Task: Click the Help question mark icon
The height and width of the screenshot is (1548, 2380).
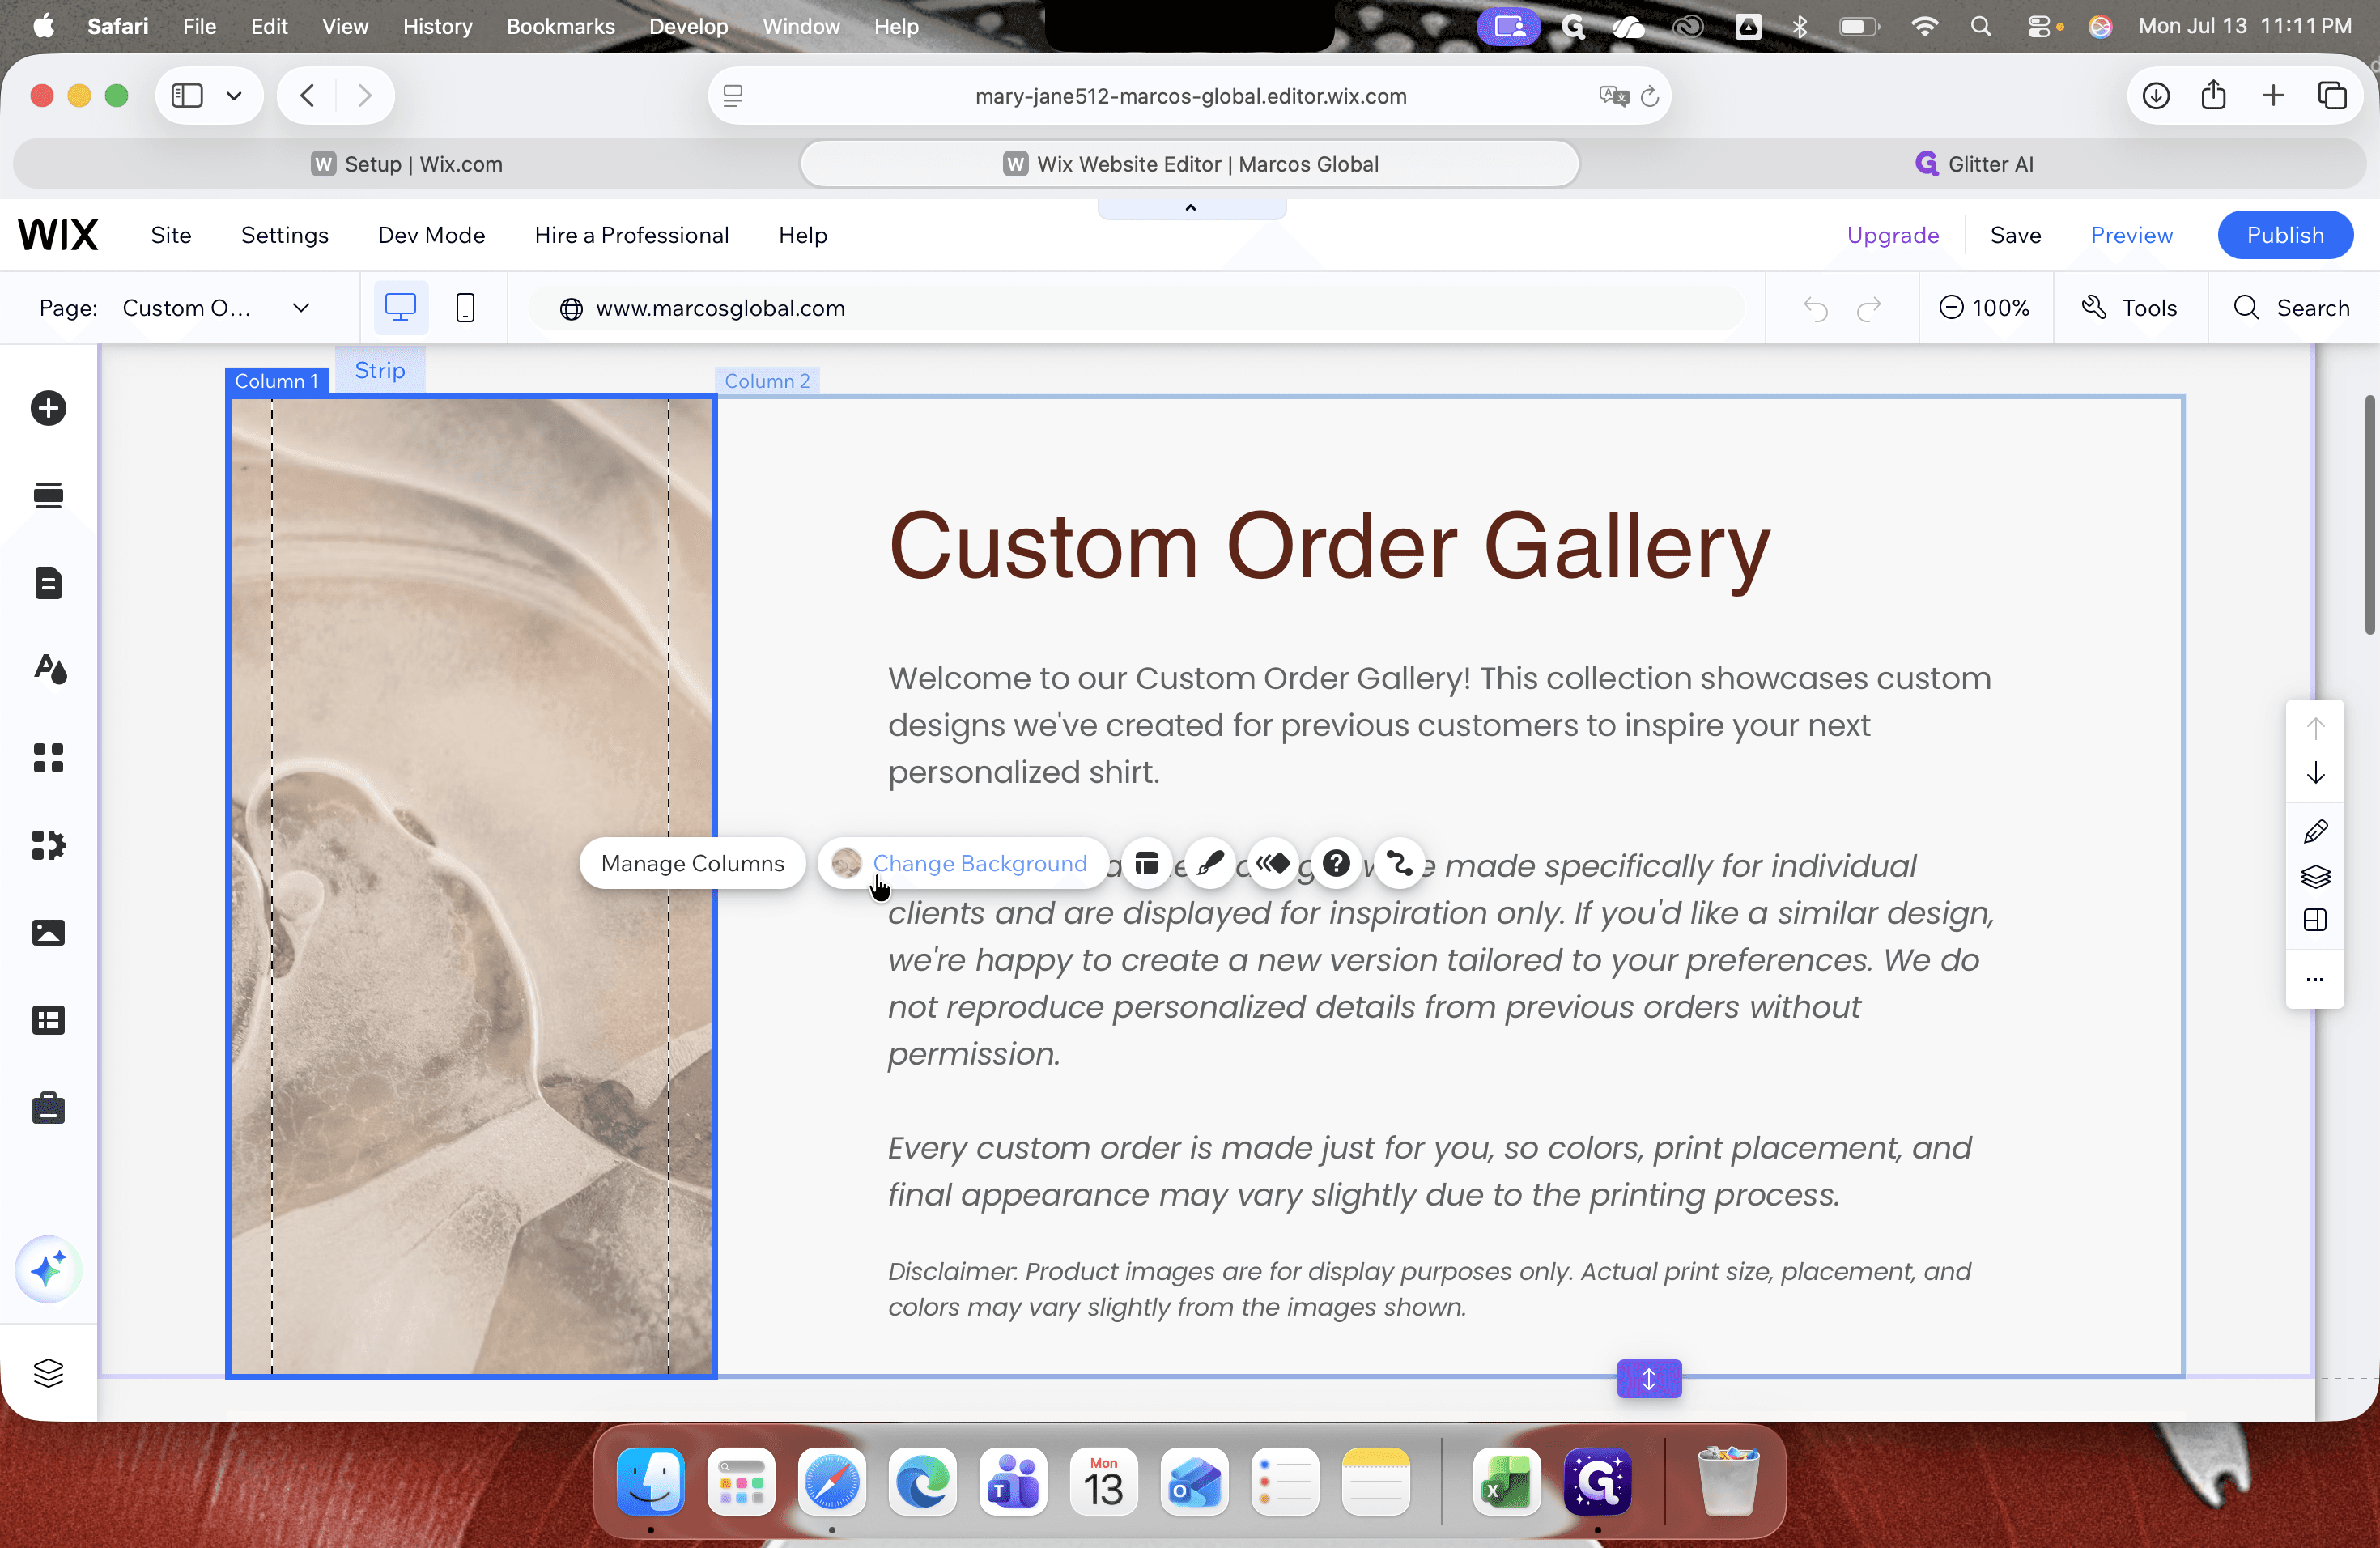Action: tap(1337, 863)
